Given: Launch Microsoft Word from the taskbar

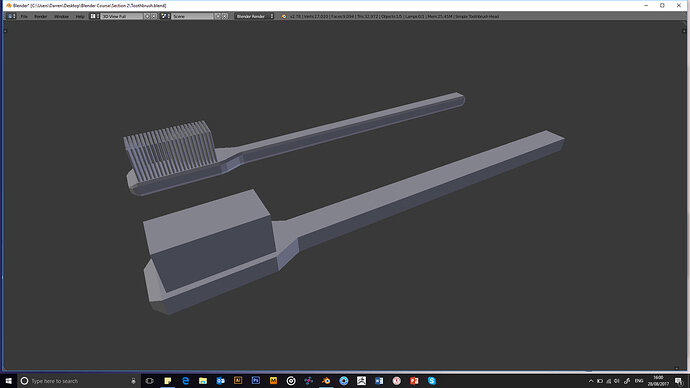Looking at the screenshot, I should point(379,381).
